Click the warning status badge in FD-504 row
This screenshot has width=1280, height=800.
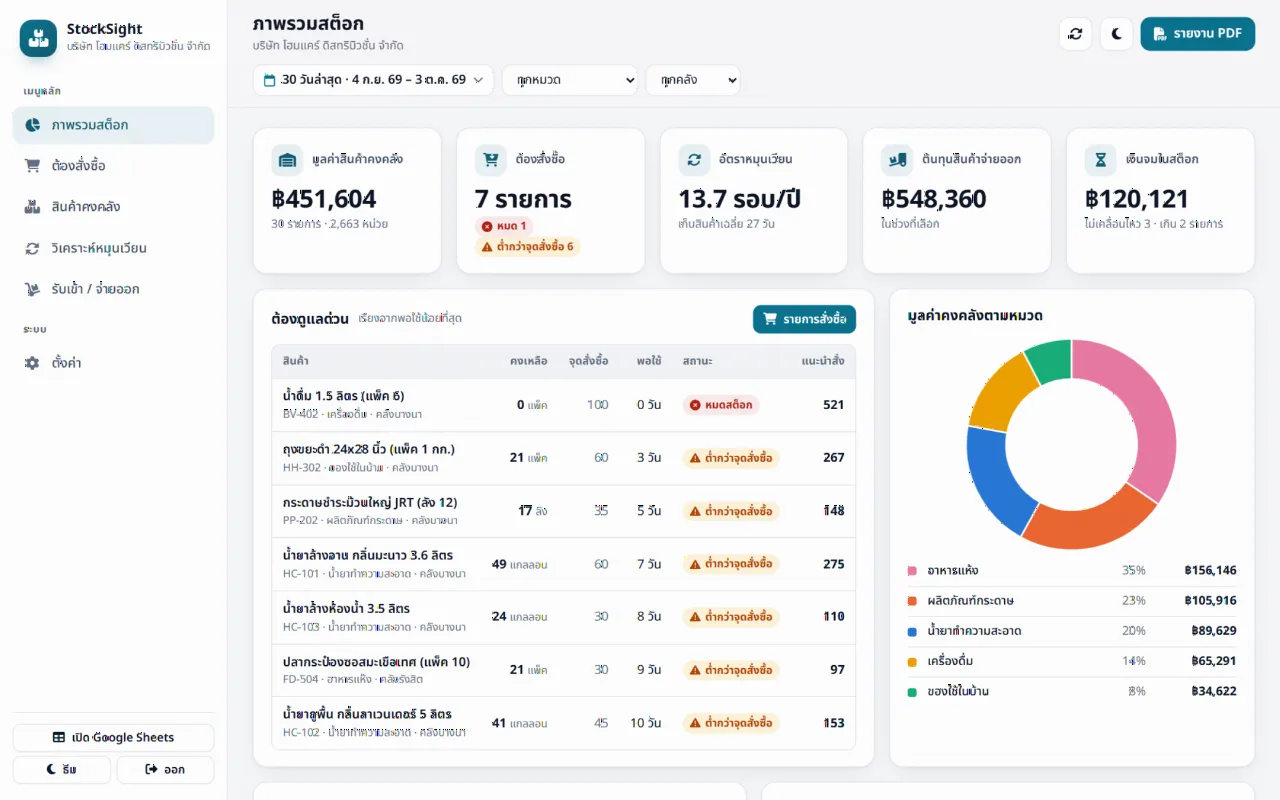click(731, 670)
